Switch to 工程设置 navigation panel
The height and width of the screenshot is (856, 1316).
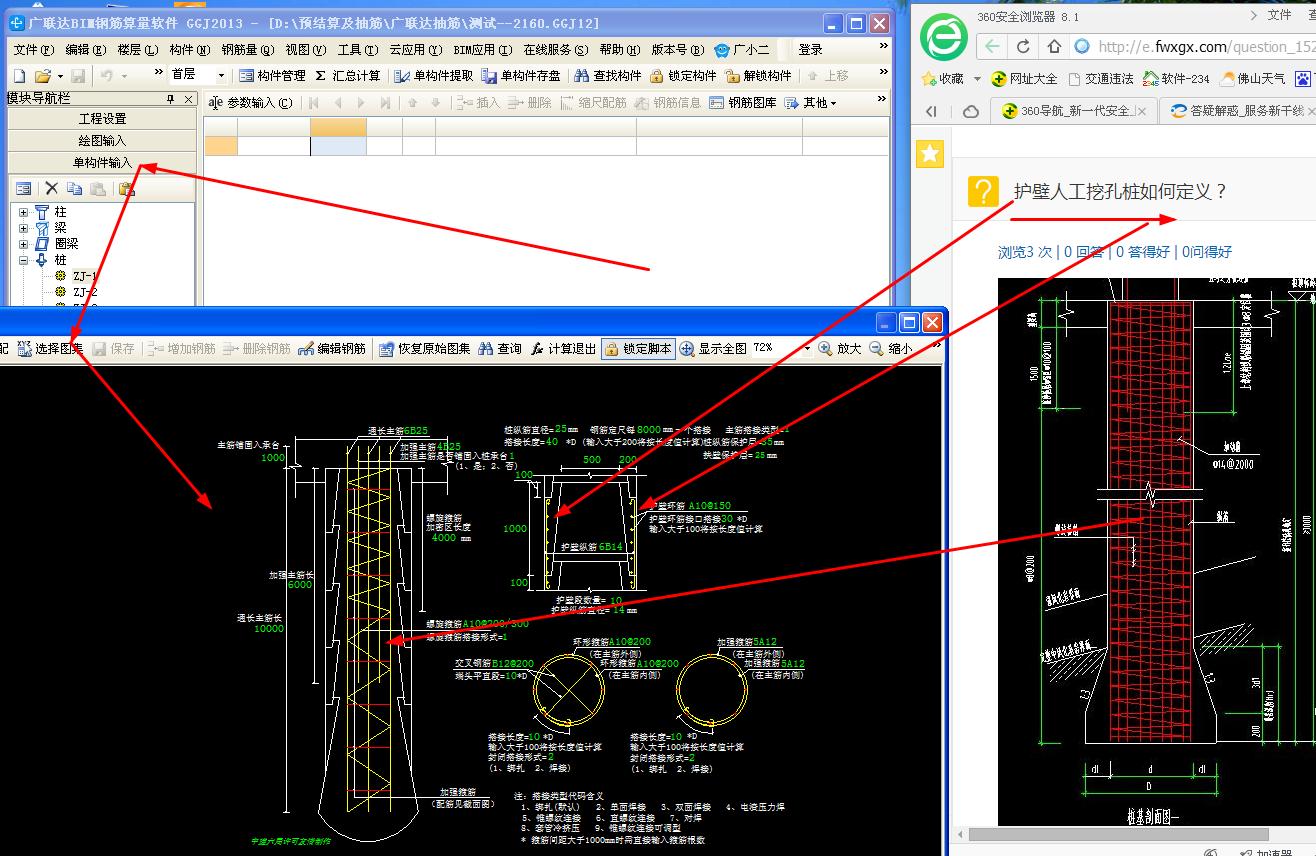(102, 119)
